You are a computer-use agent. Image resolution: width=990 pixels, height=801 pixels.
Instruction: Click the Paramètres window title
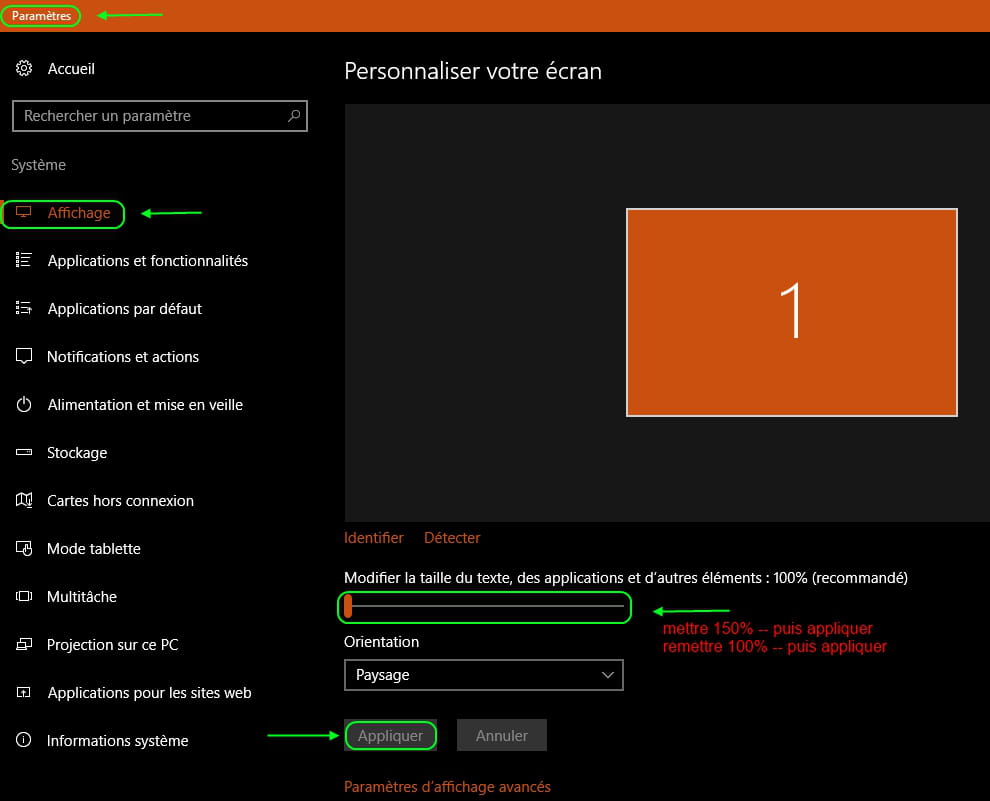point(41,16)
